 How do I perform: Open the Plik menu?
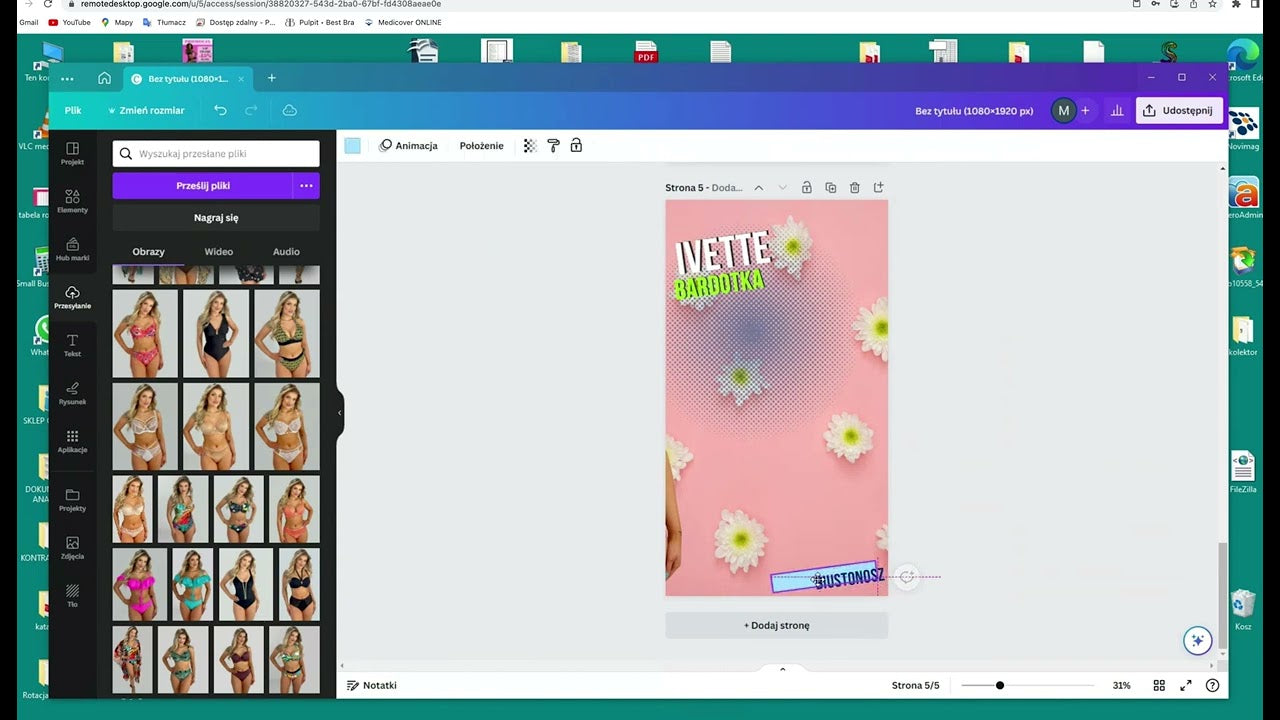(x=73, y=110)
